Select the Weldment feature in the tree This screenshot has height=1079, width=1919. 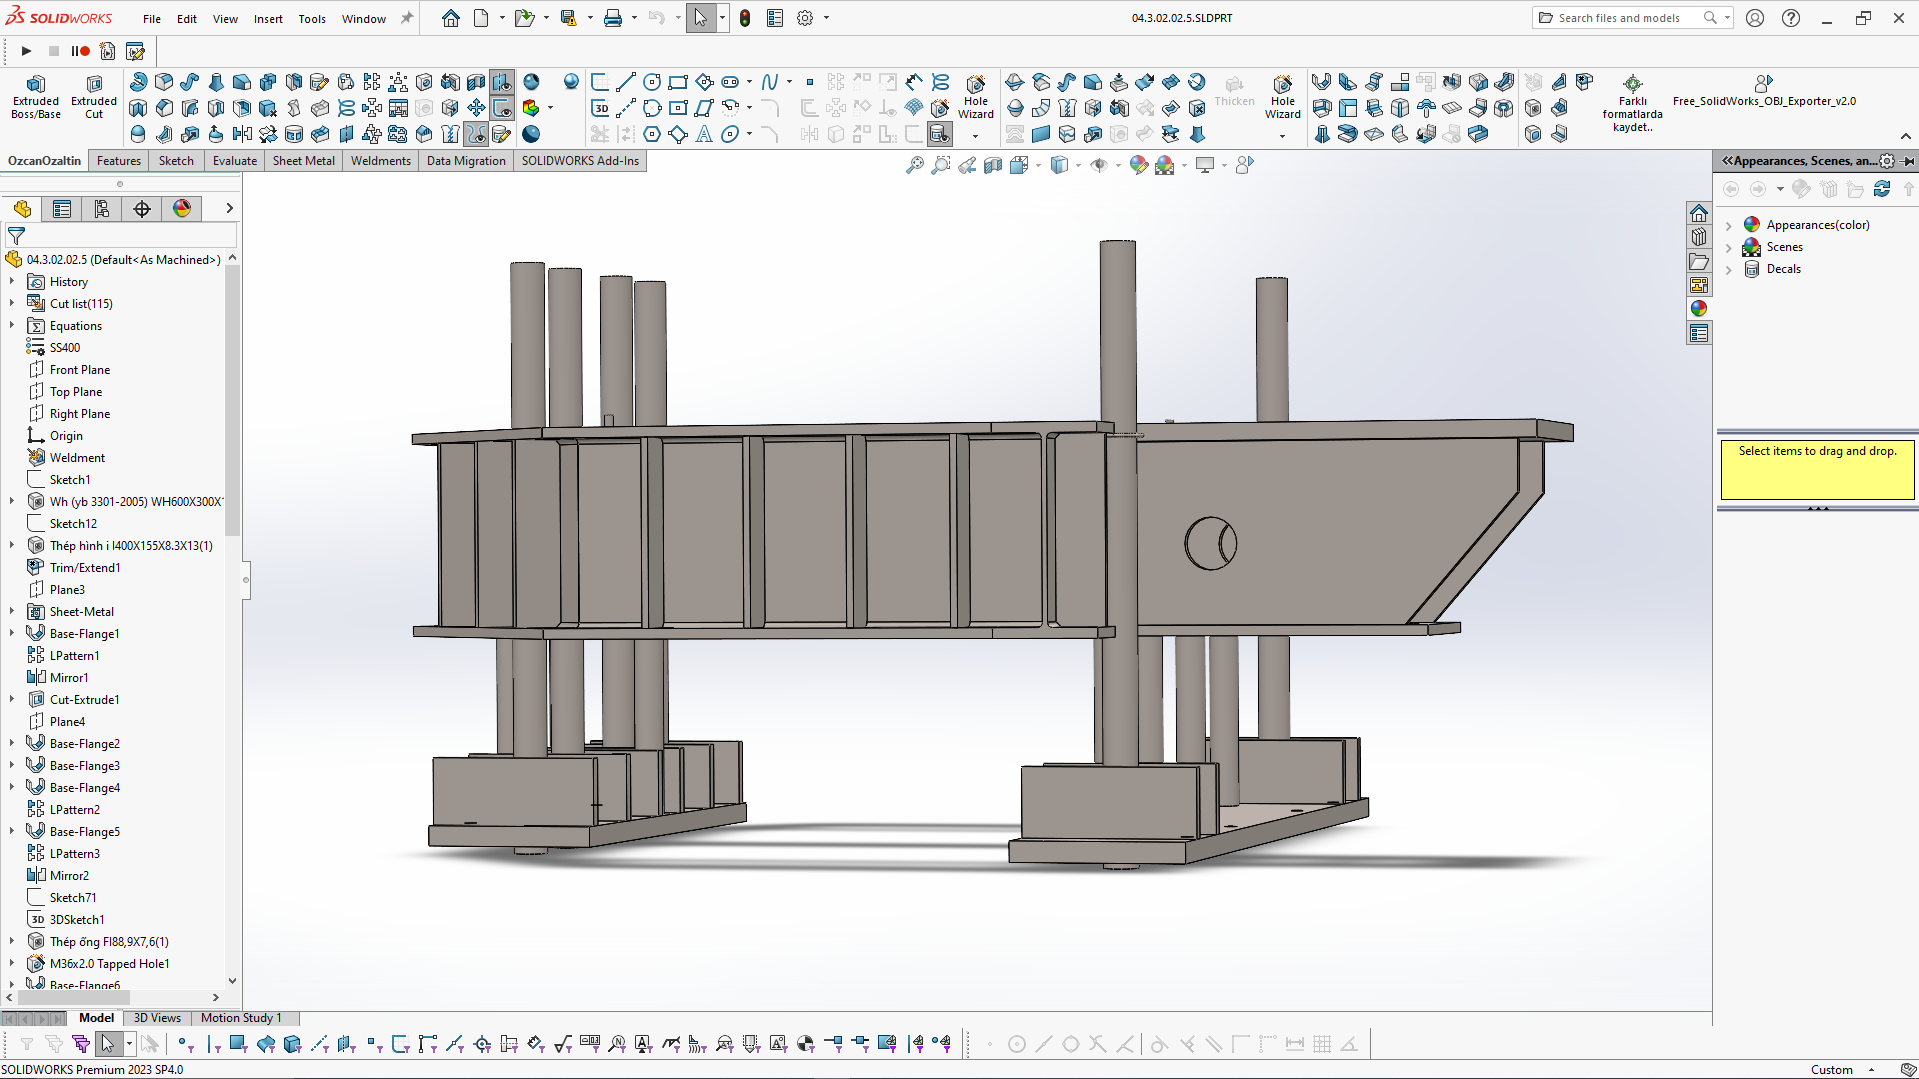(x=77, y=458)
